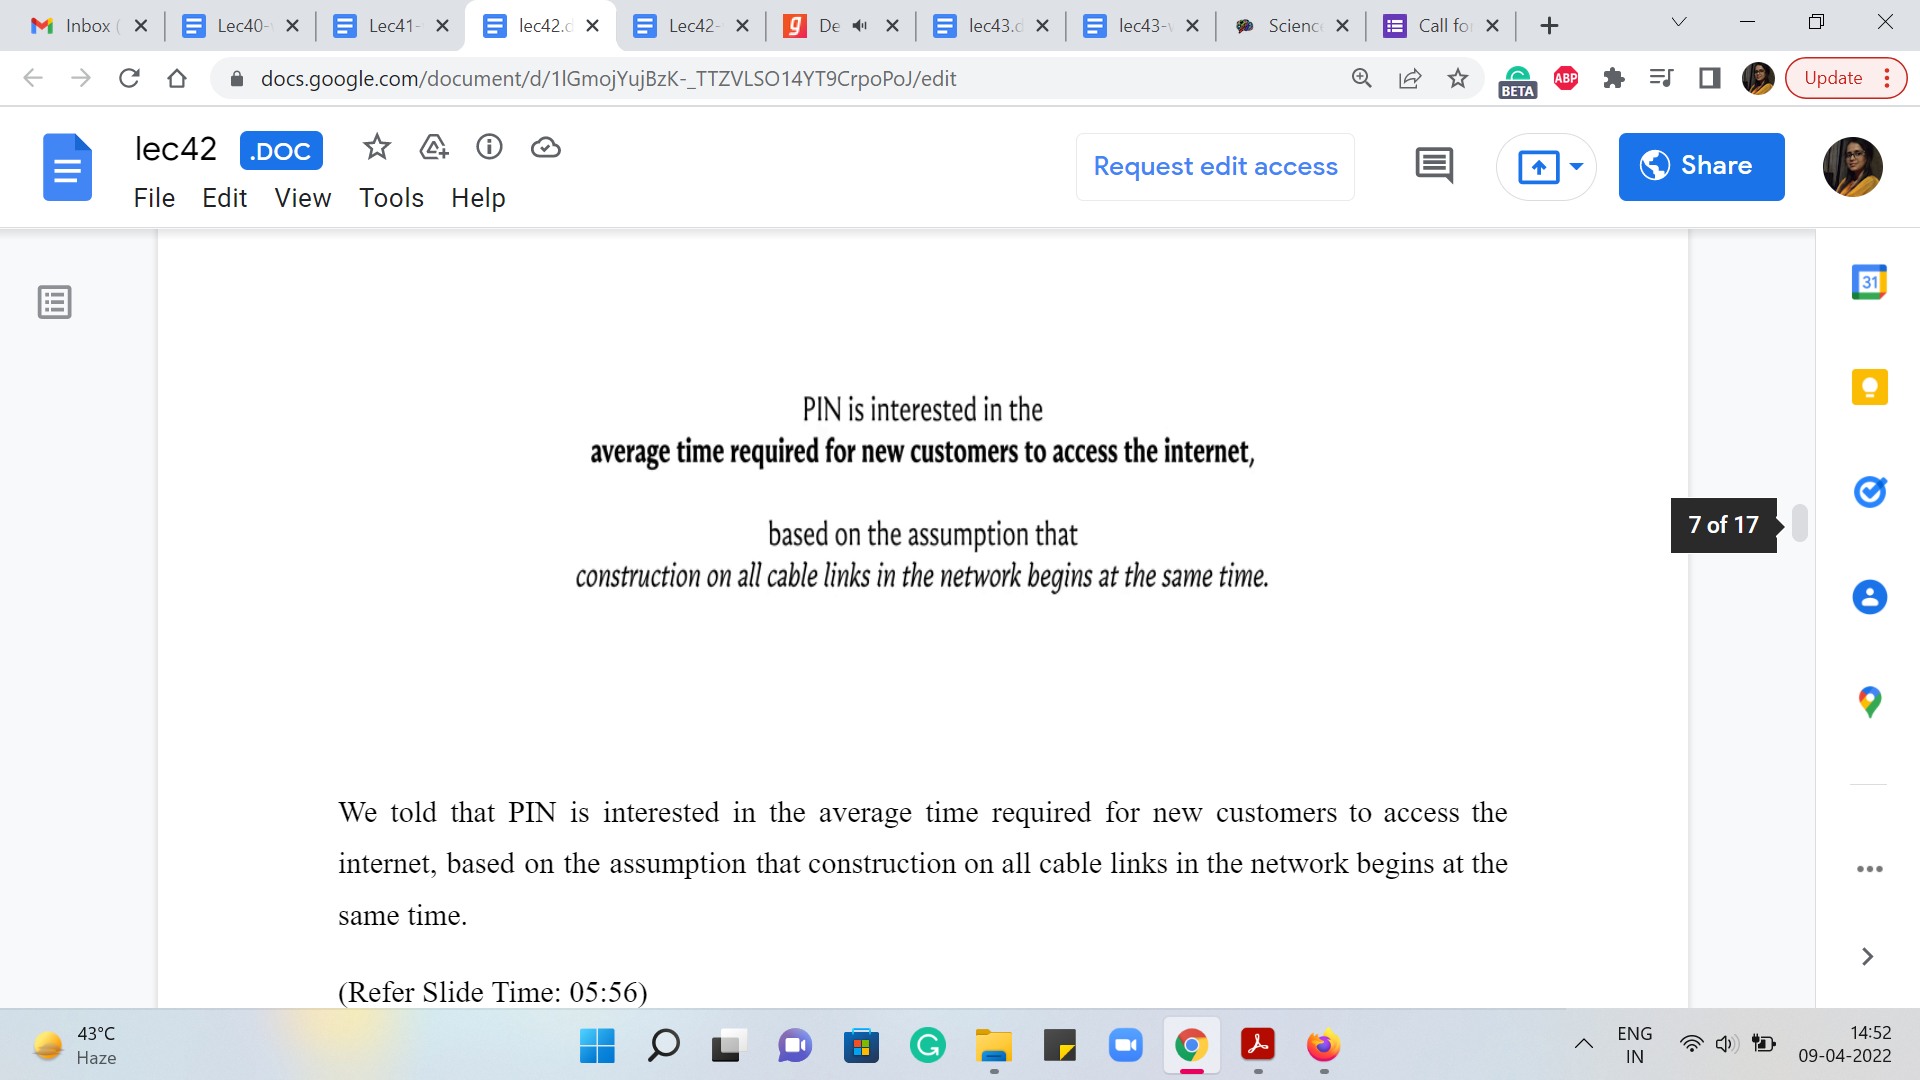Expand the tab search chevron
This screenshot has height=1080, width=1920.
[x=1679, y=23]
